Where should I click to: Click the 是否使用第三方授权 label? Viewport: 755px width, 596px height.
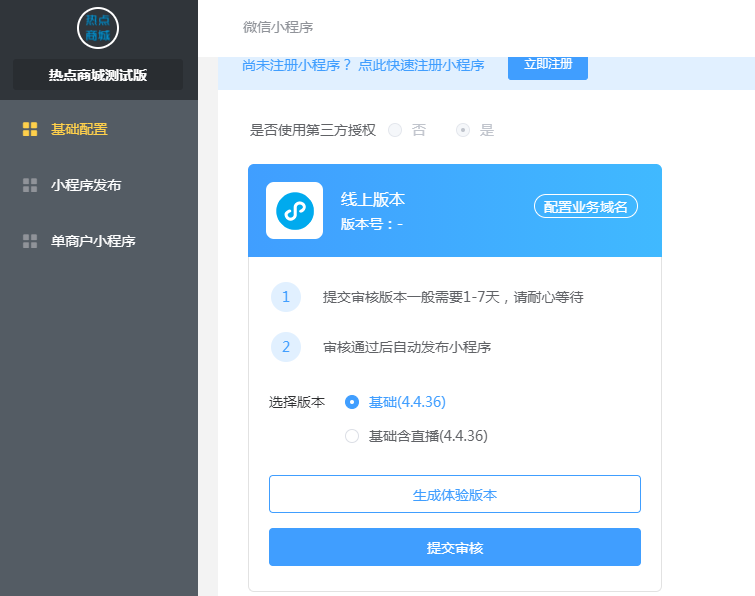click(x=312, y=130)
